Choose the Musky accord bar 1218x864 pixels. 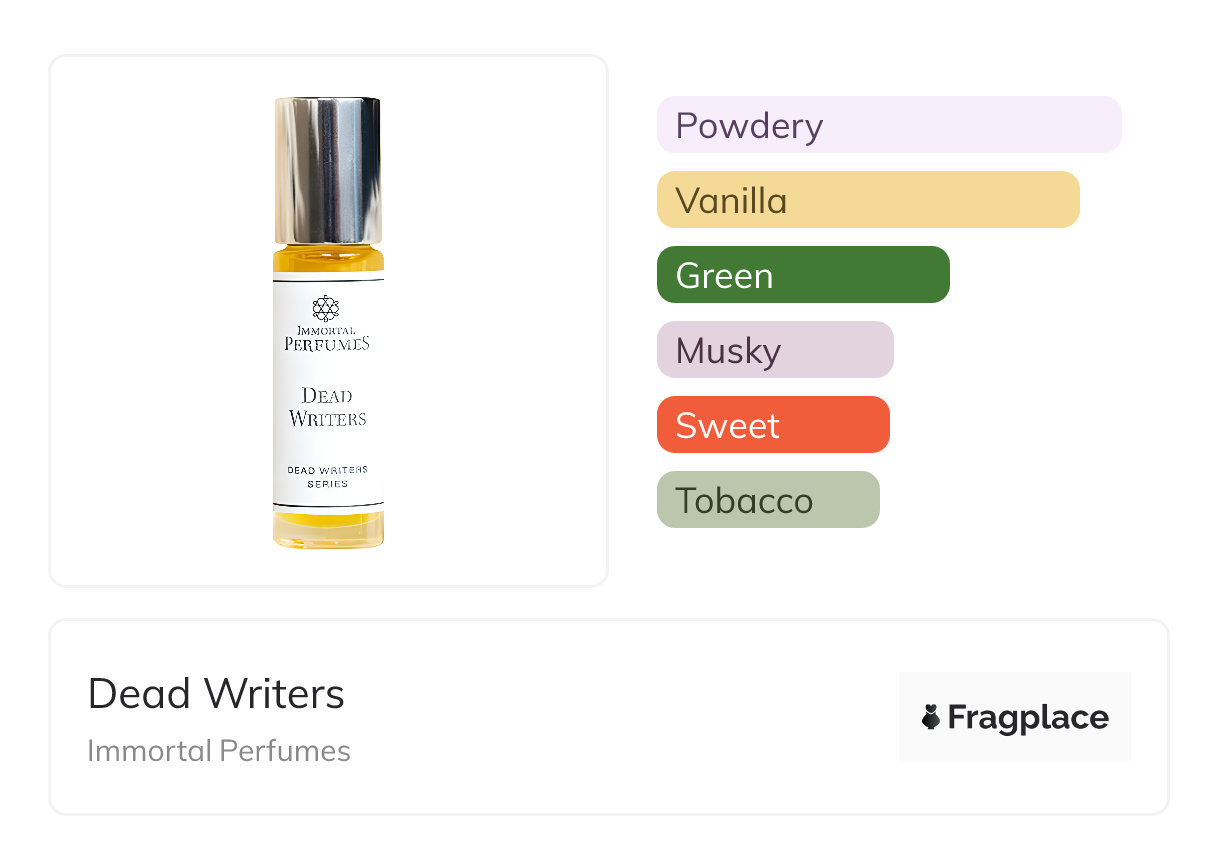[775, 350]
